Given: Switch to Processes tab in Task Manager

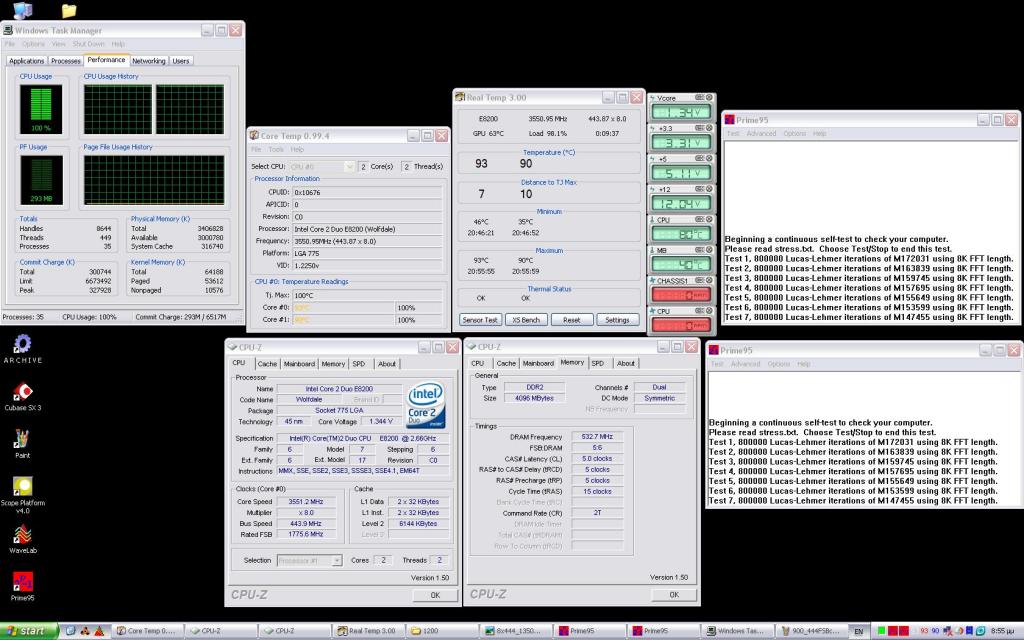Looking at the screenshot, I should coord(66,61).
